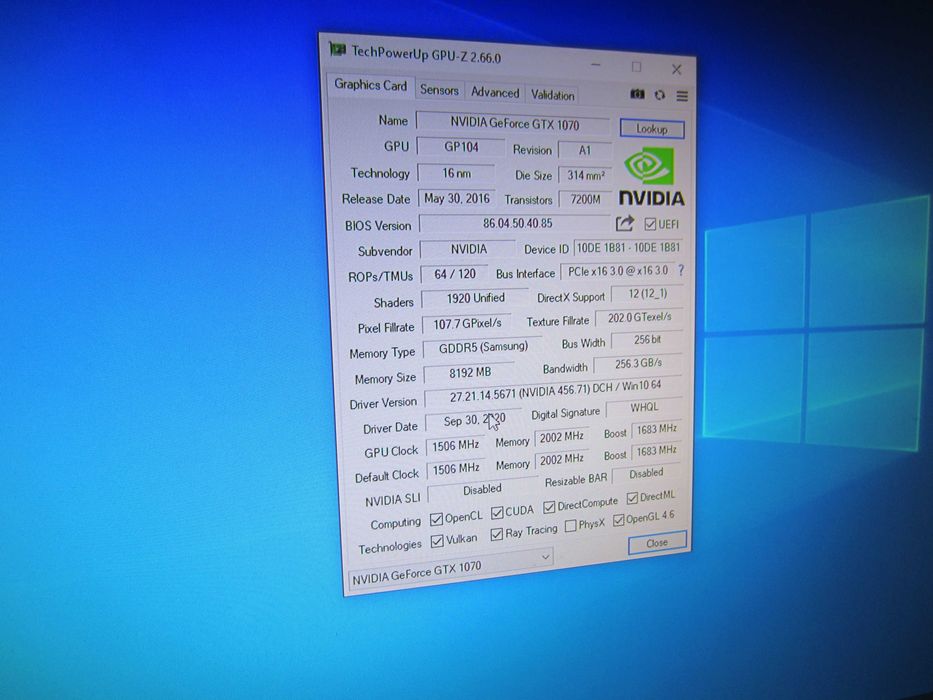Click the Resizable BAR field Disabled
Screen dimensions: 933x700
pyautogui.click(x=646, y=474)
